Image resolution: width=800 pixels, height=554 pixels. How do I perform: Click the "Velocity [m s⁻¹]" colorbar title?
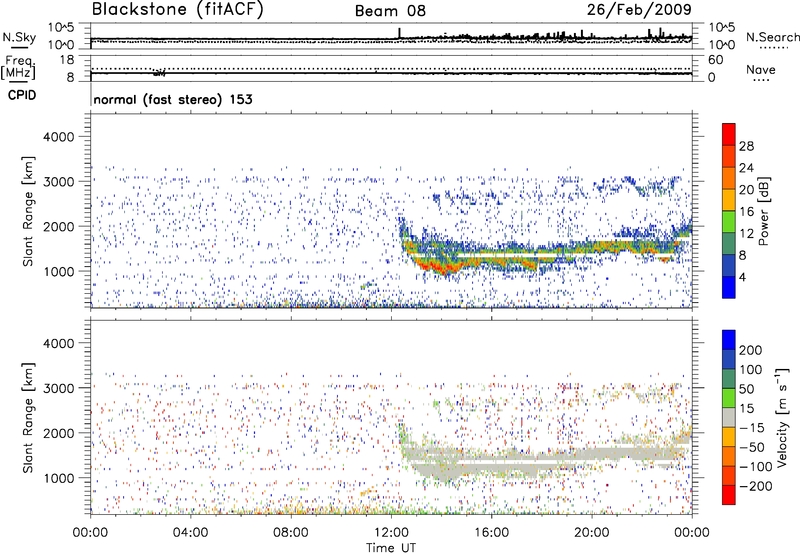(782, 417)
